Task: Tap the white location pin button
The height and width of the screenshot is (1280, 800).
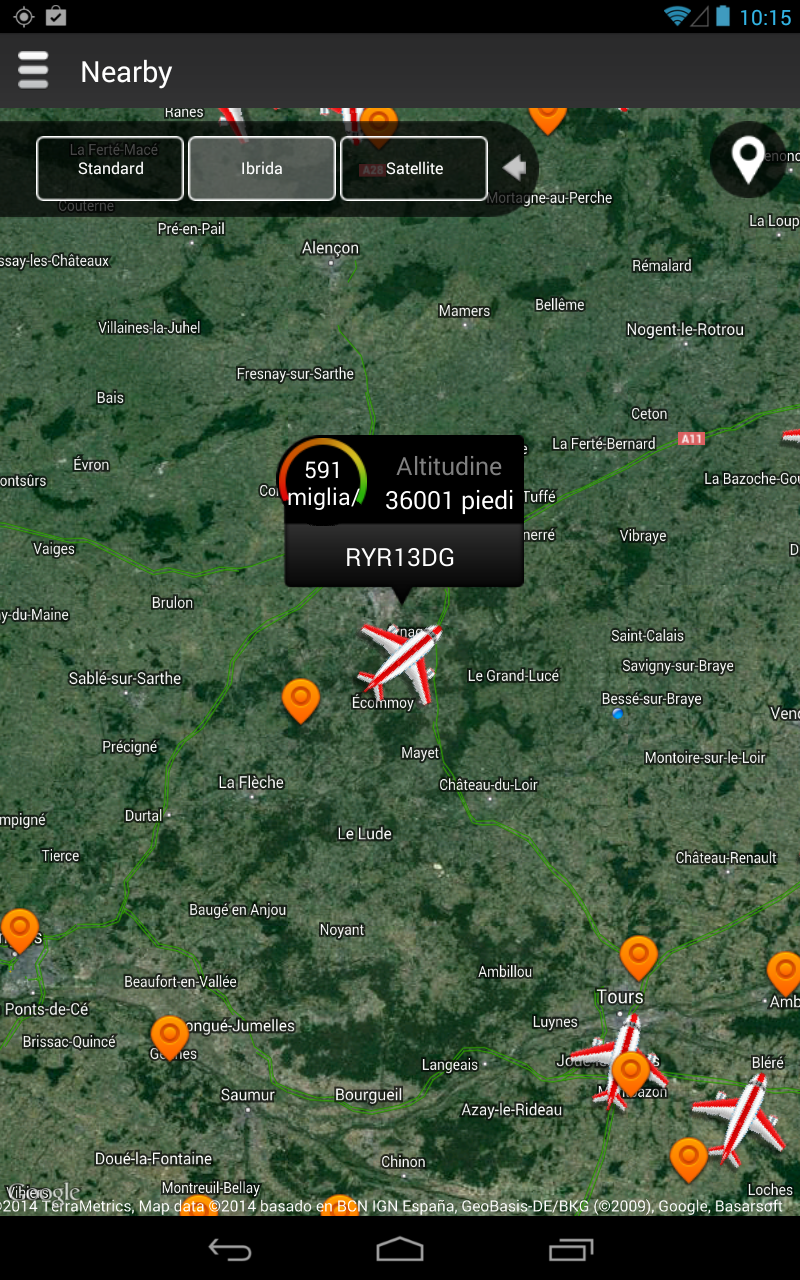Action: 748,159
